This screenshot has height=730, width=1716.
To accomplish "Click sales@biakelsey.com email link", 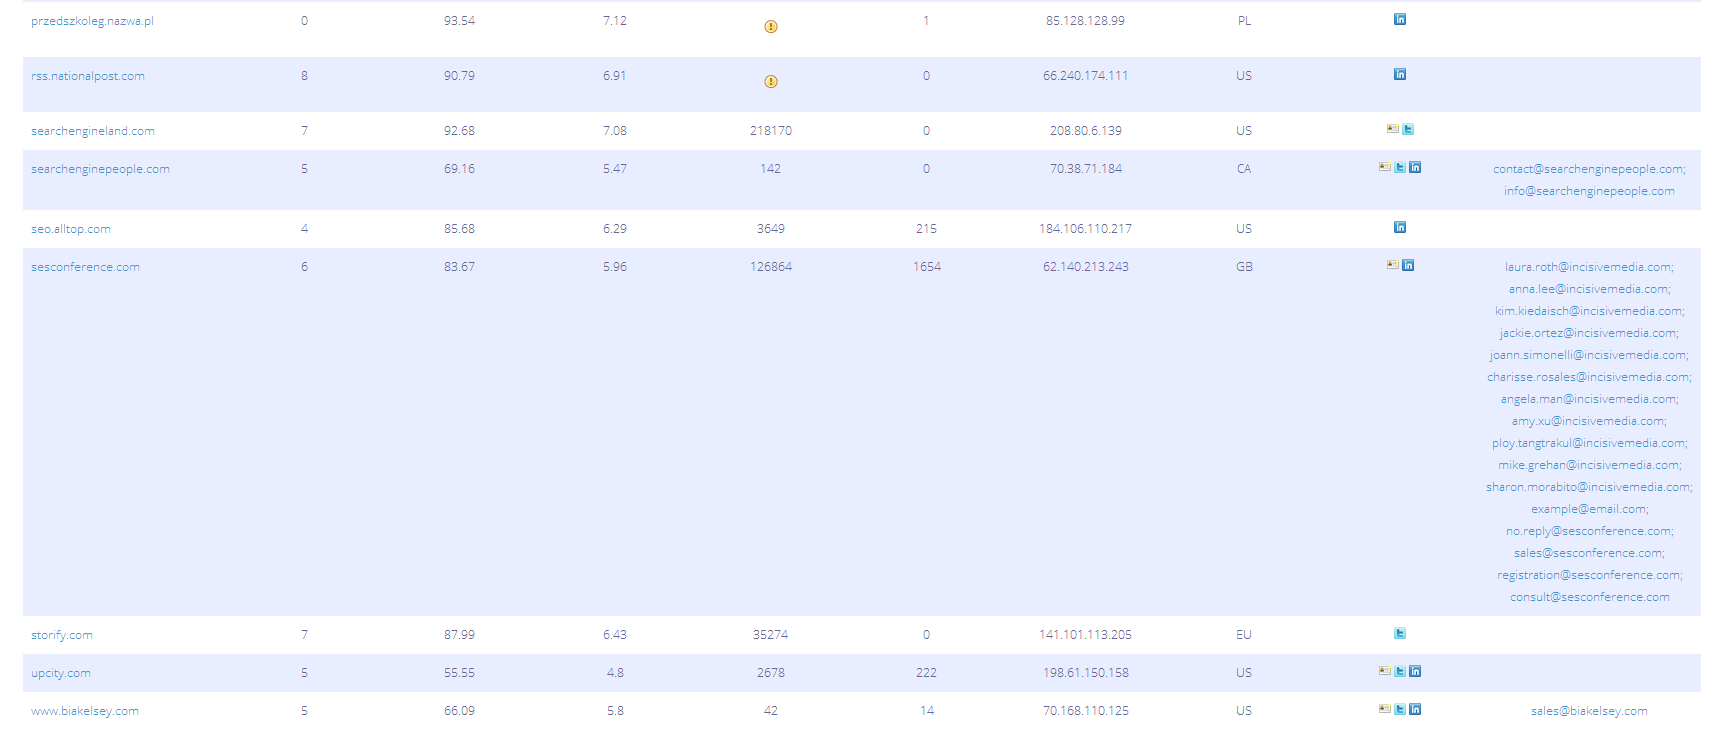I will click(1589, 711).
